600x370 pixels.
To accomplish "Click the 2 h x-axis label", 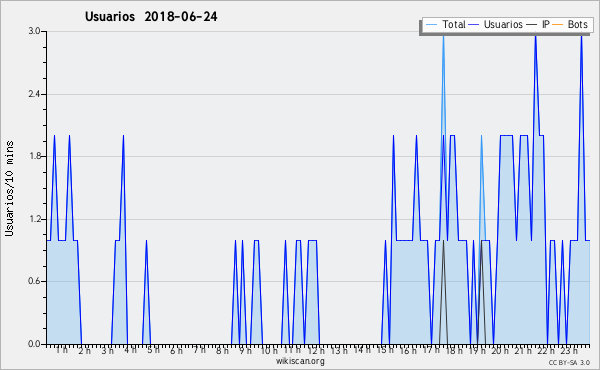I will coord(85,350).
